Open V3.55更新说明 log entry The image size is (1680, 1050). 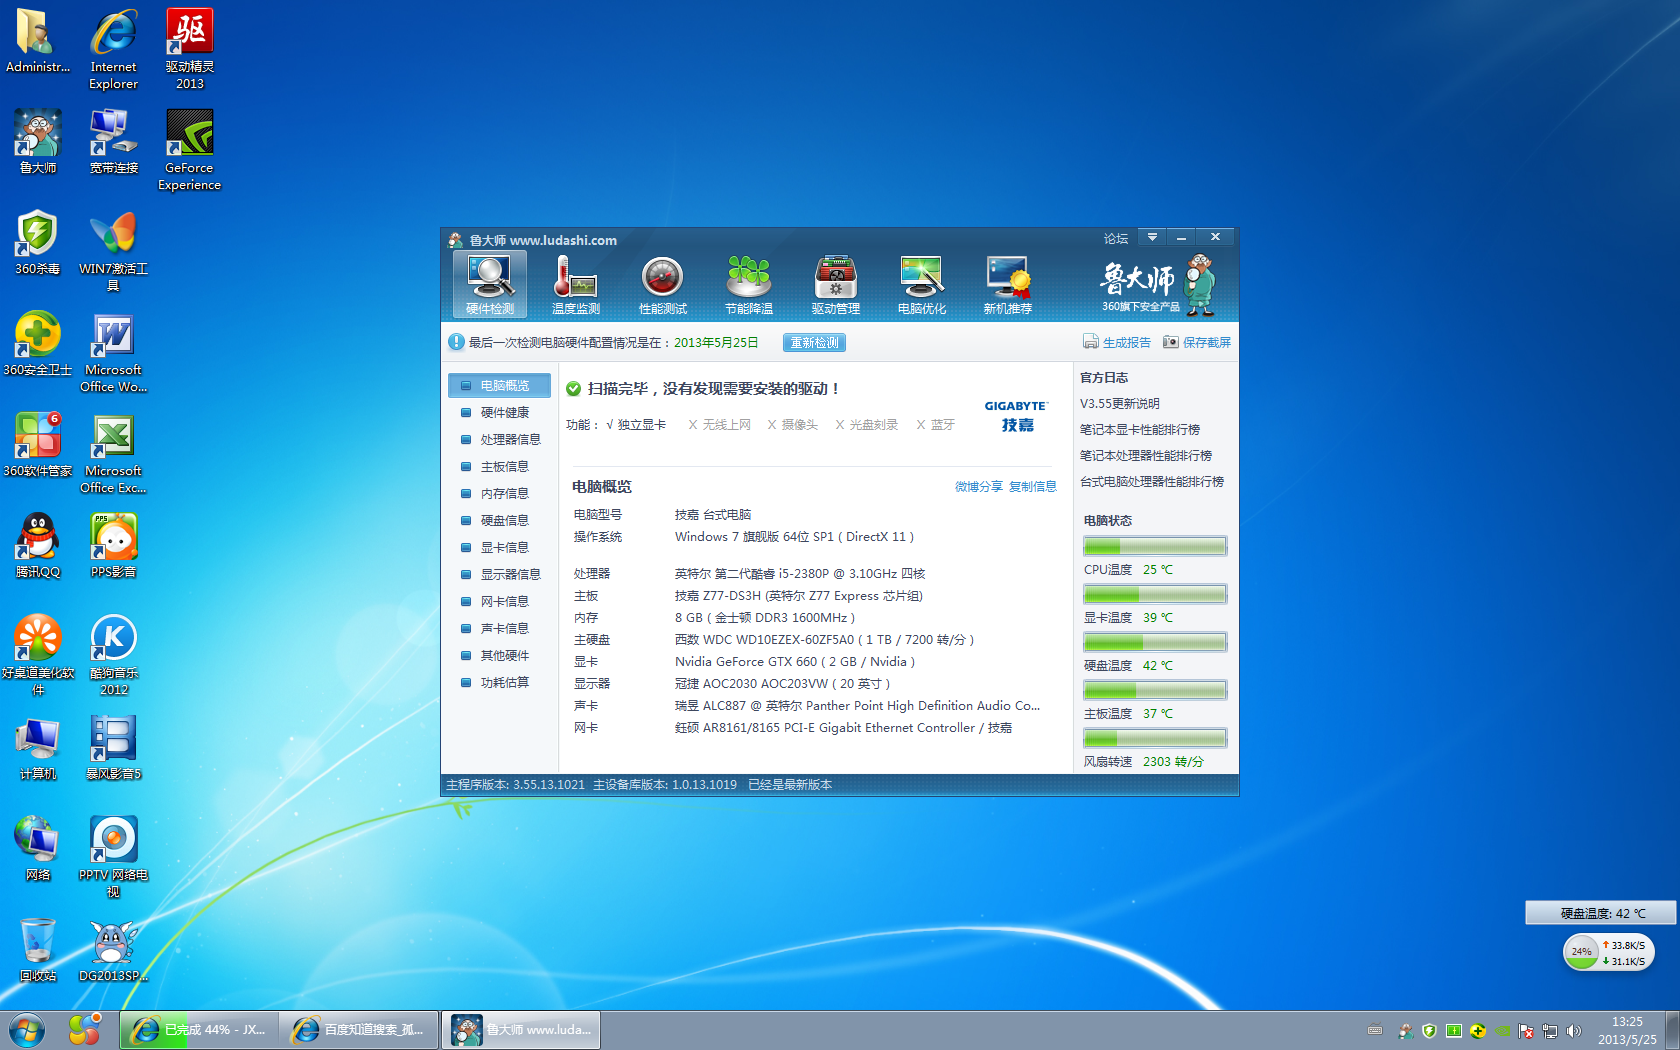tap(1119, 404)
